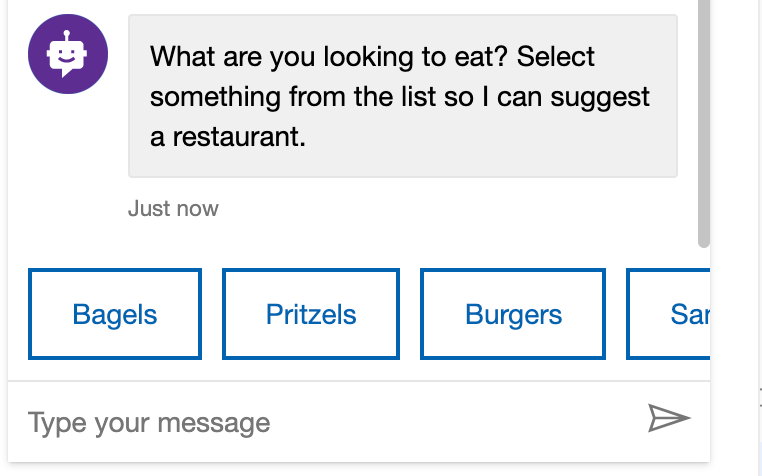Choose the Bagels quick reply
This screenshot has width=762, height=476.
[x=115, y=314]
